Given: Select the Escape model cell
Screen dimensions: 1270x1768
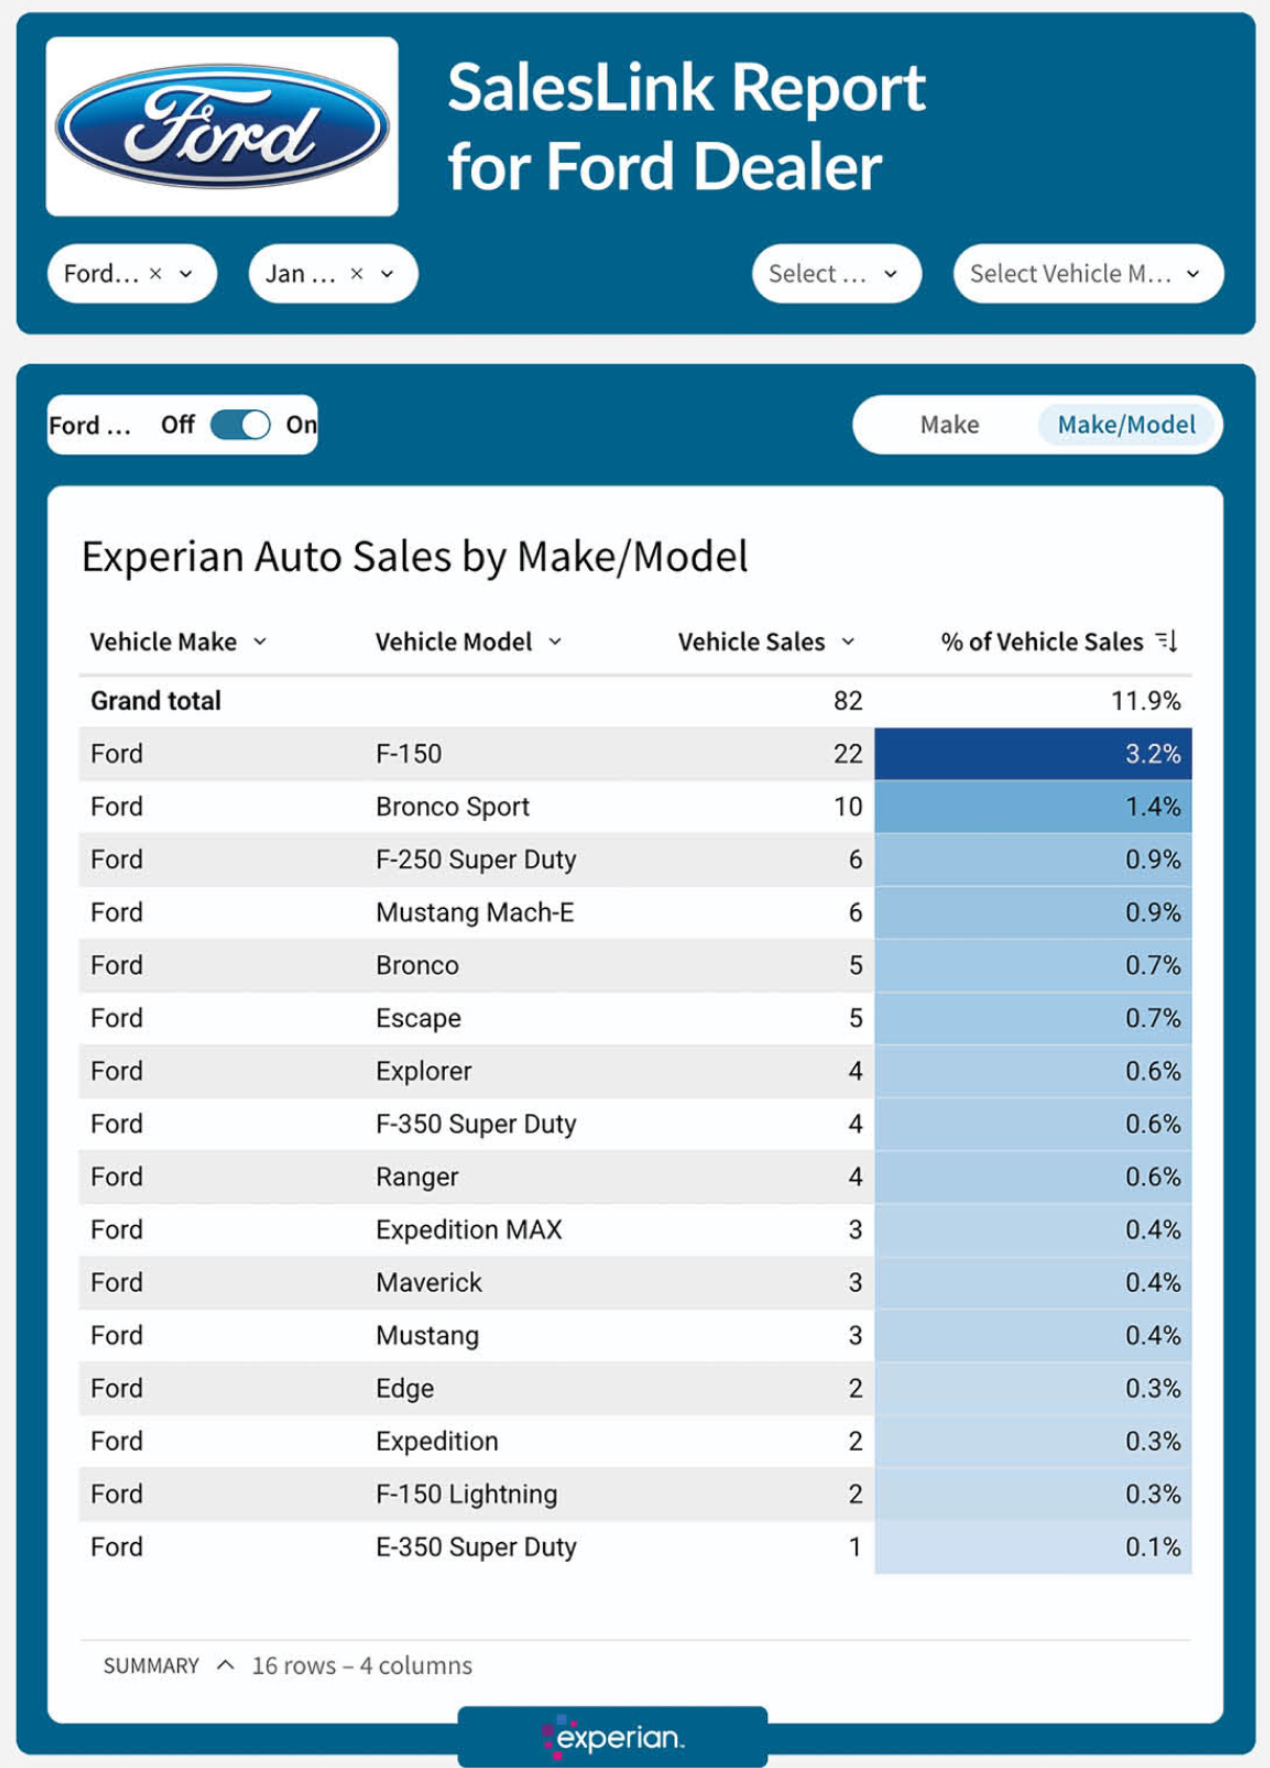Looking at the screenshot, I should tap(418, 1019).
